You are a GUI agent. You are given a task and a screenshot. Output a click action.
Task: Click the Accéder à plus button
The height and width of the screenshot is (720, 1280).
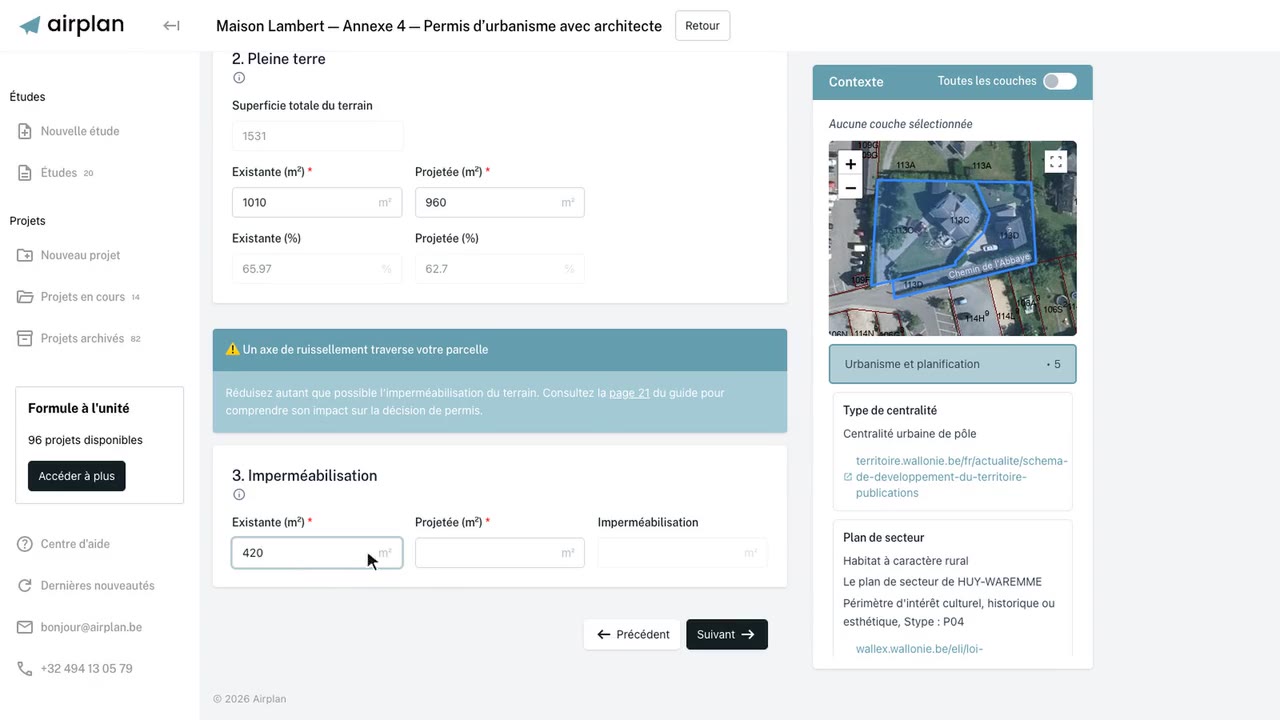pyautogui.click(x=77, y=476)
